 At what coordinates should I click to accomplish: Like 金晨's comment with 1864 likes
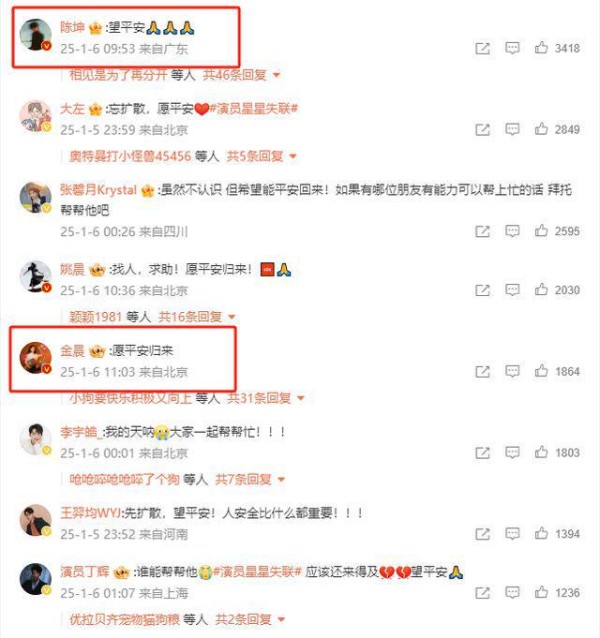click(541, 371)
